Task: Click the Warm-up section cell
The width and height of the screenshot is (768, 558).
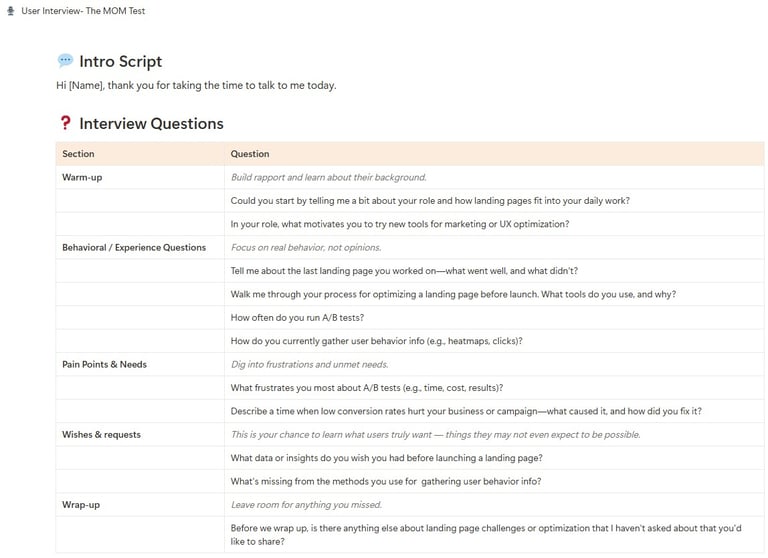Action: (140, 177)
